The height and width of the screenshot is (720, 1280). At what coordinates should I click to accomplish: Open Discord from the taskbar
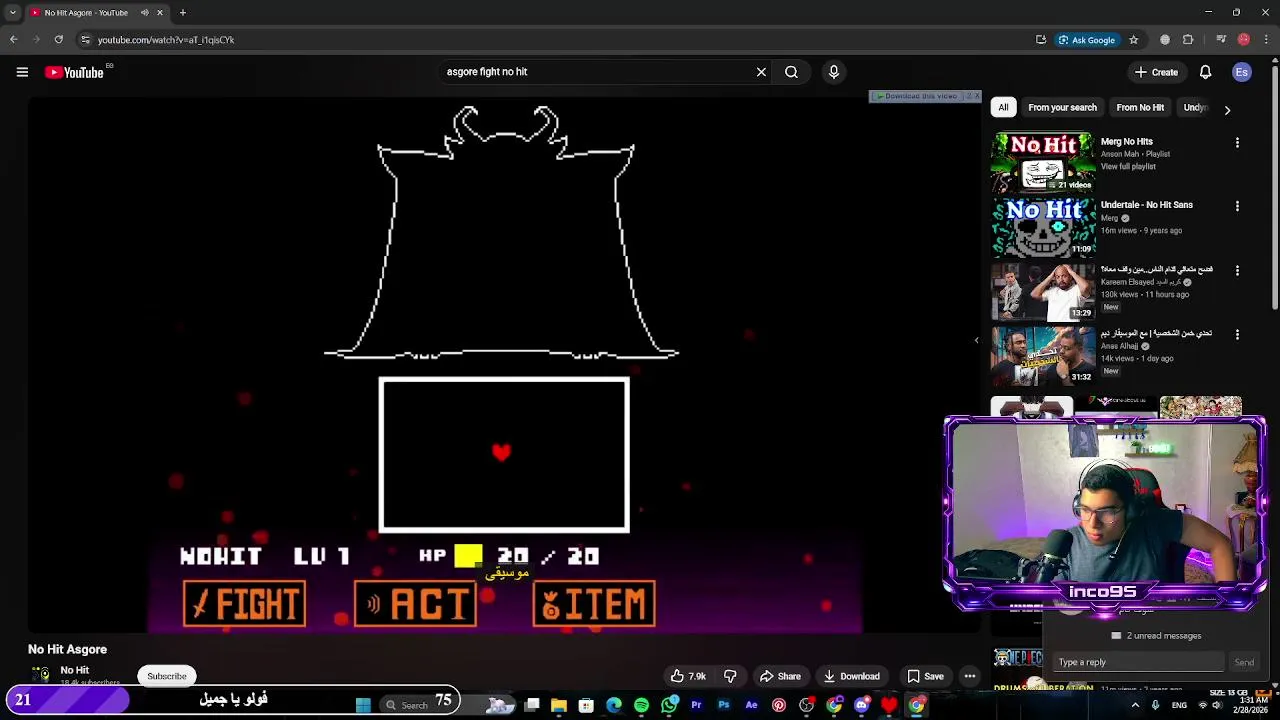862,705
